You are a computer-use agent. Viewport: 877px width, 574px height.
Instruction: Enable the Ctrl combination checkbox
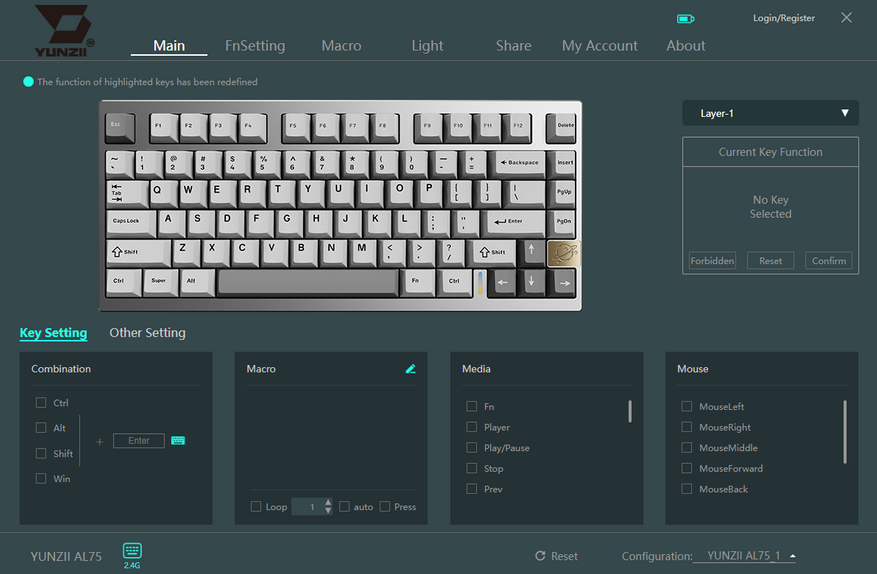pyautogui.click(x=41, y=402)
